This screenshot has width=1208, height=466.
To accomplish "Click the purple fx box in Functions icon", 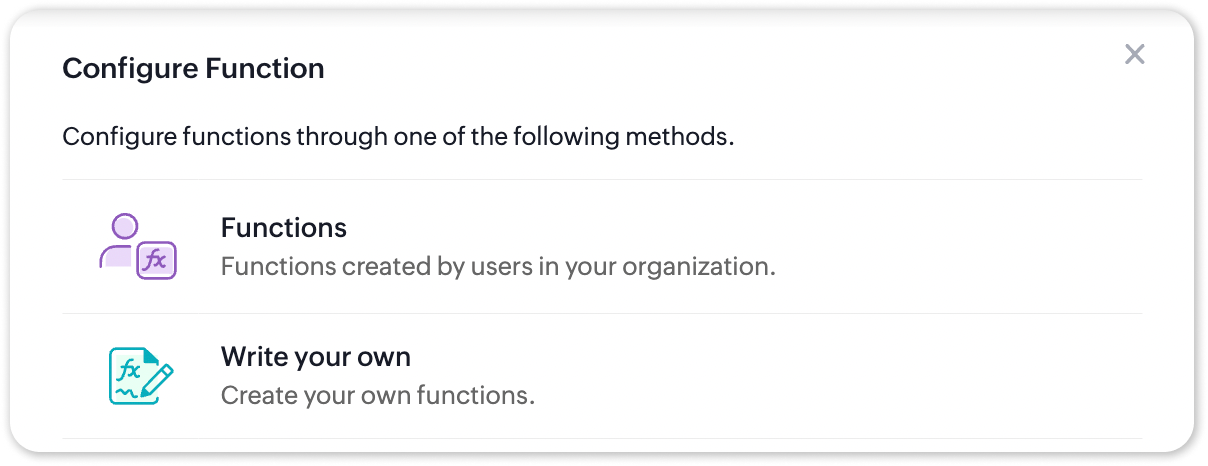I will (x=156, y=260).
